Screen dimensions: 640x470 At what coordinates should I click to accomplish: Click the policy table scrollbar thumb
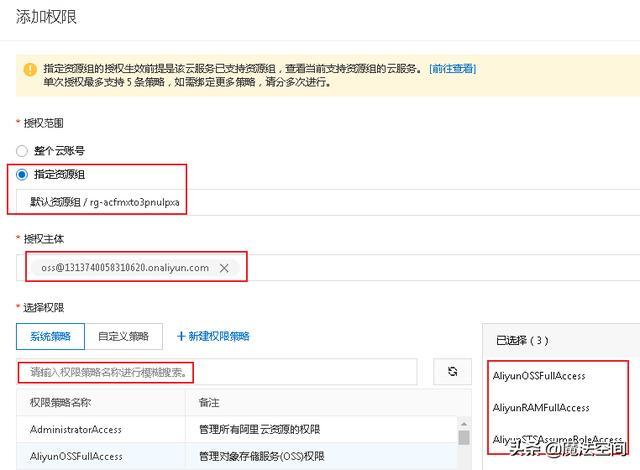tap(464, 438)
